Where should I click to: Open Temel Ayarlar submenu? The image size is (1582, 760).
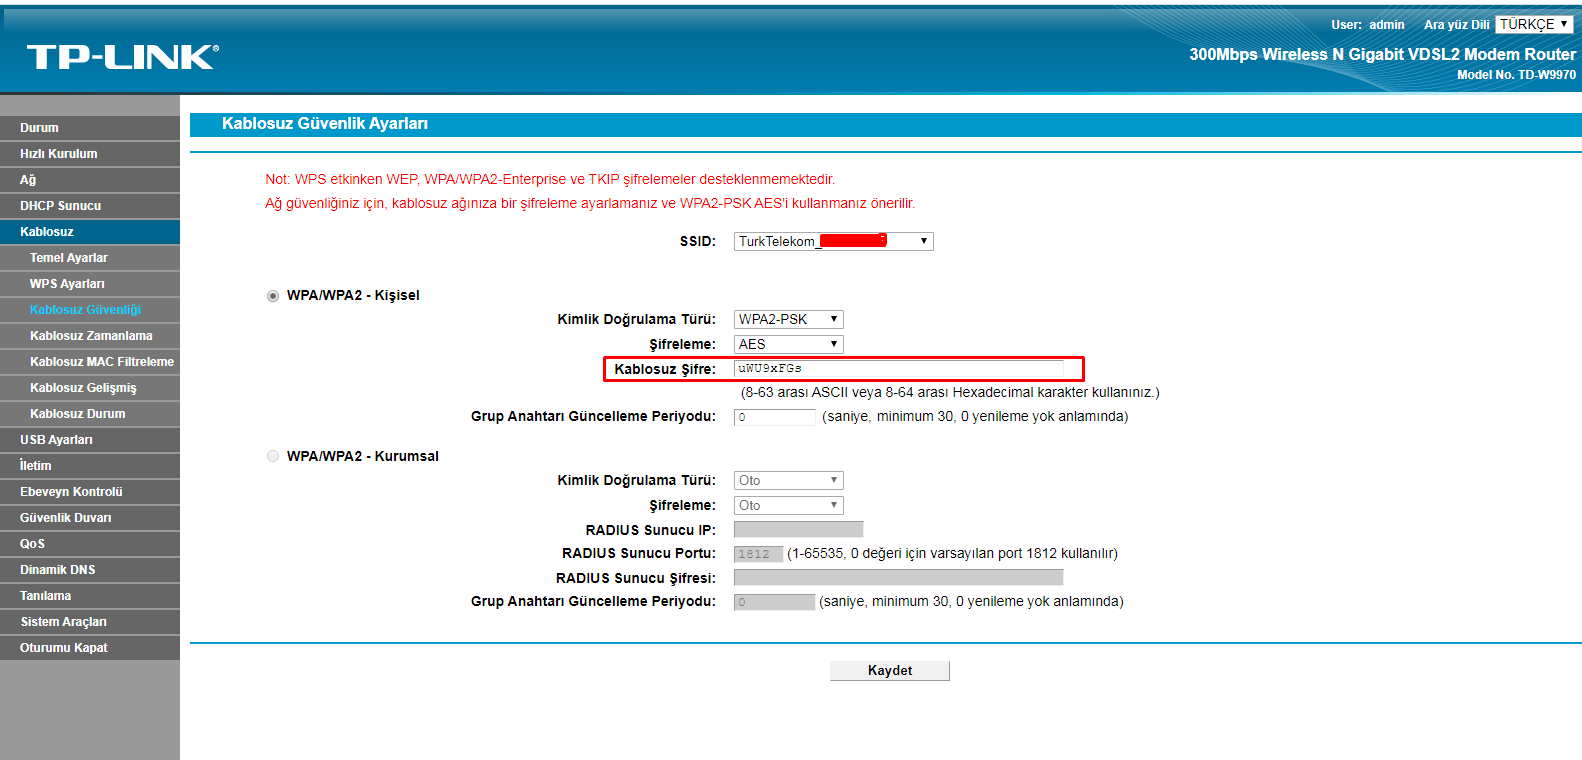tap(90, 258)
